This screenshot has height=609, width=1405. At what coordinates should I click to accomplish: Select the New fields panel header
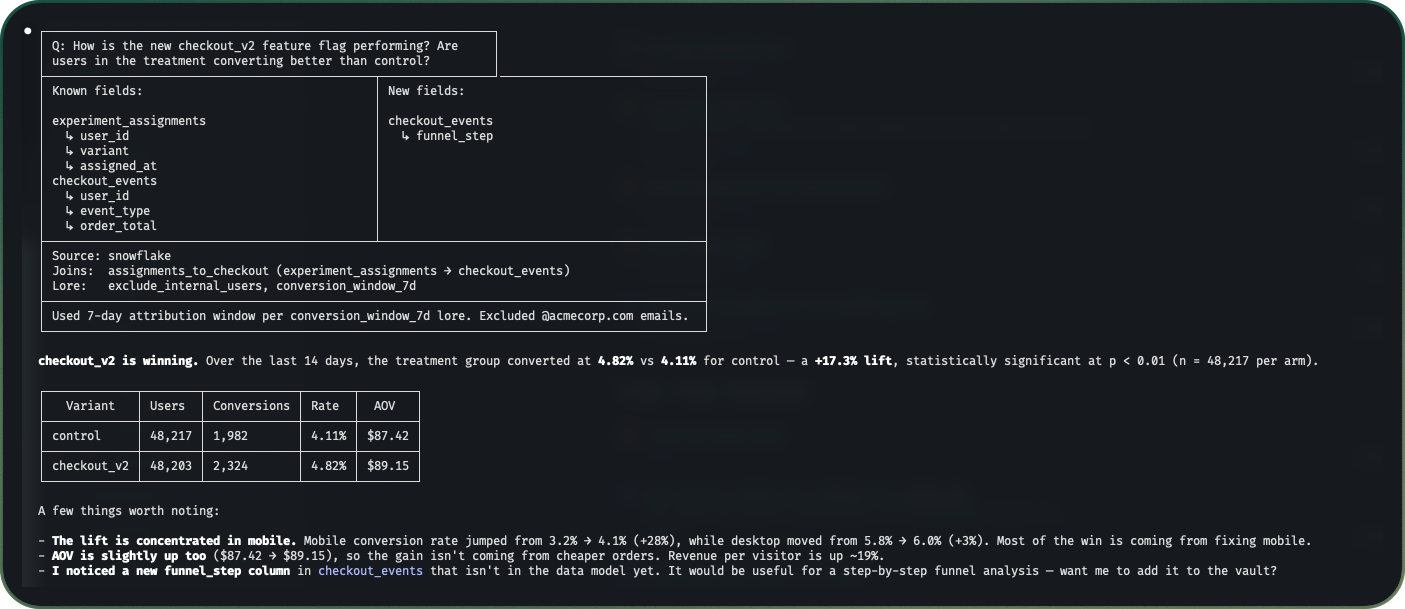click(x=426, y=90)
